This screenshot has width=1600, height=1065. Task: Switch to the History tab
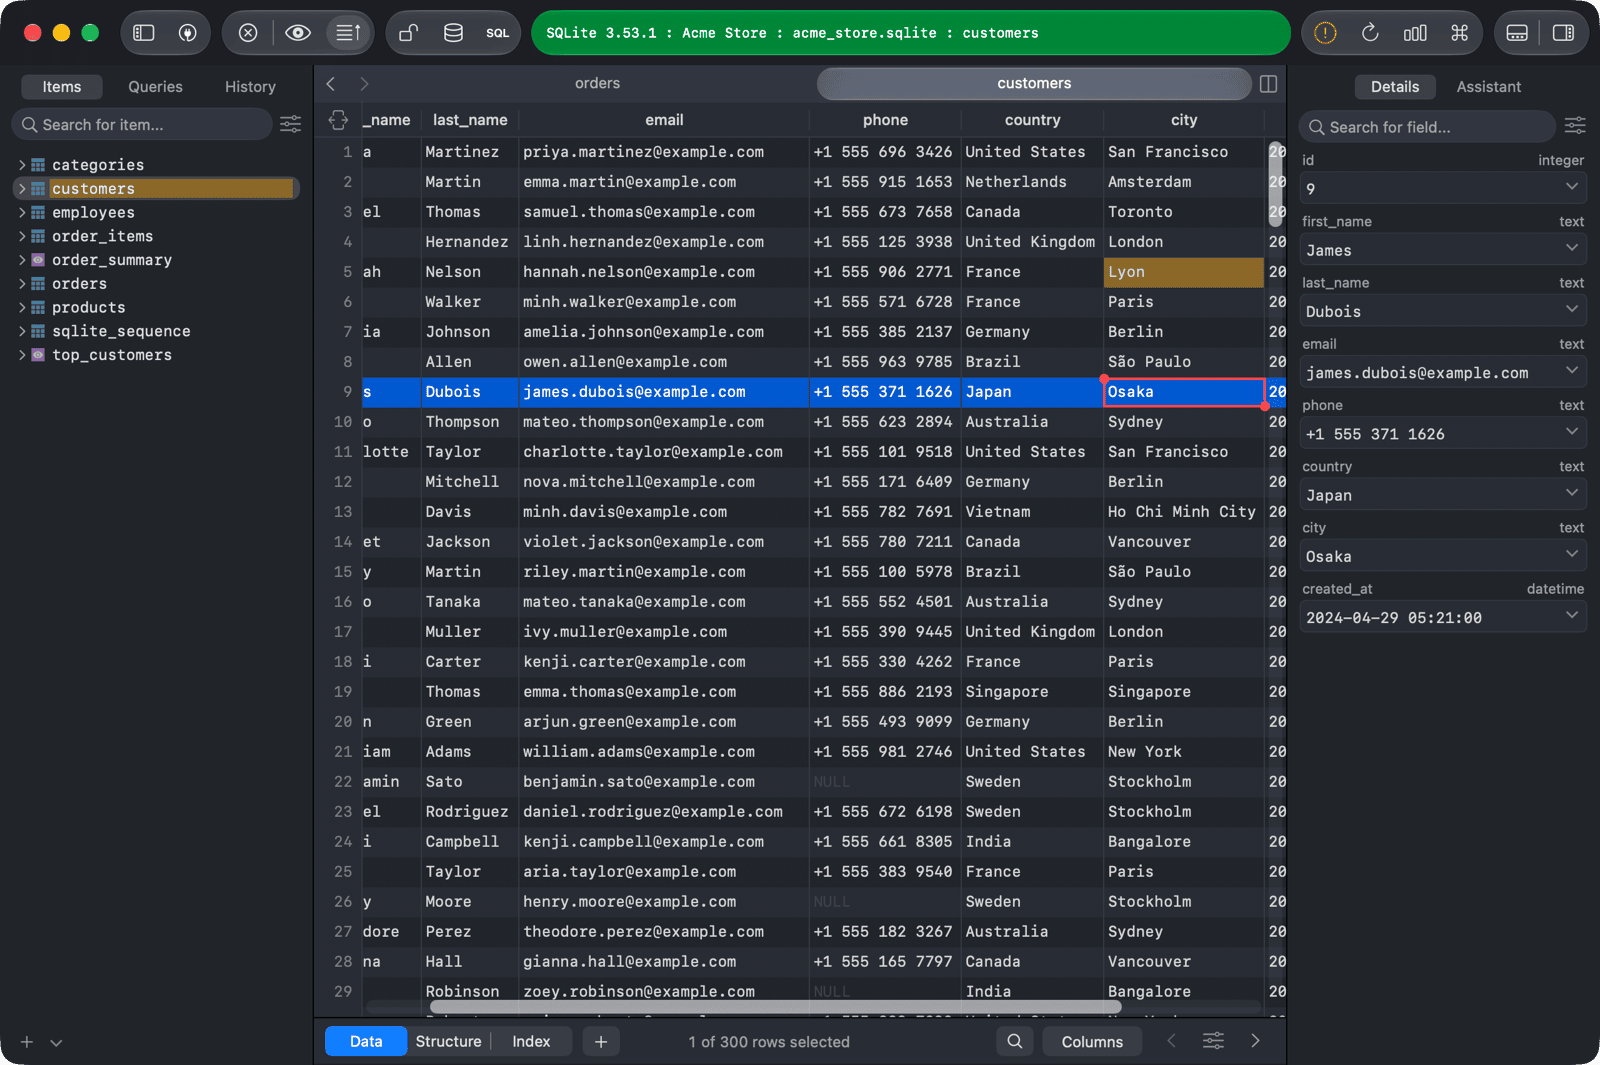pos(250,87)
